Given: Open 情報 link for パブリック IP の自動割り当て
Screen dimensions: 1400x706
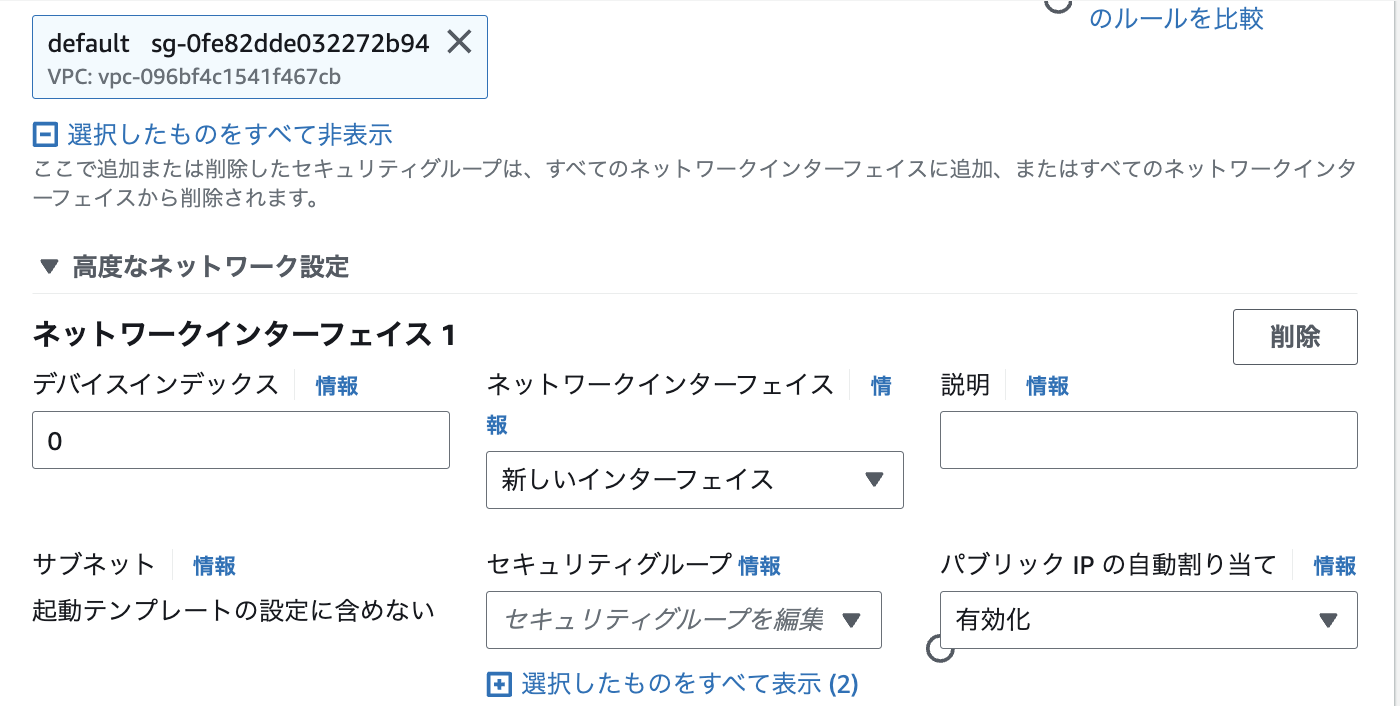Looking at the screenshot, I should coord(1335,566).
